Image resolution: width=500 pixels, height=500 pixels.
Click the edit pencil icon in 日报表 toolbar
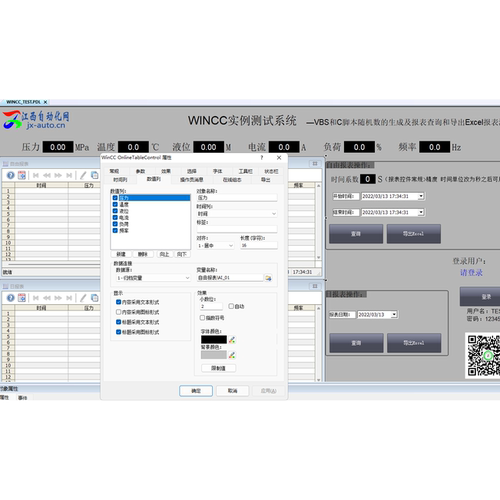pos(83,298)
